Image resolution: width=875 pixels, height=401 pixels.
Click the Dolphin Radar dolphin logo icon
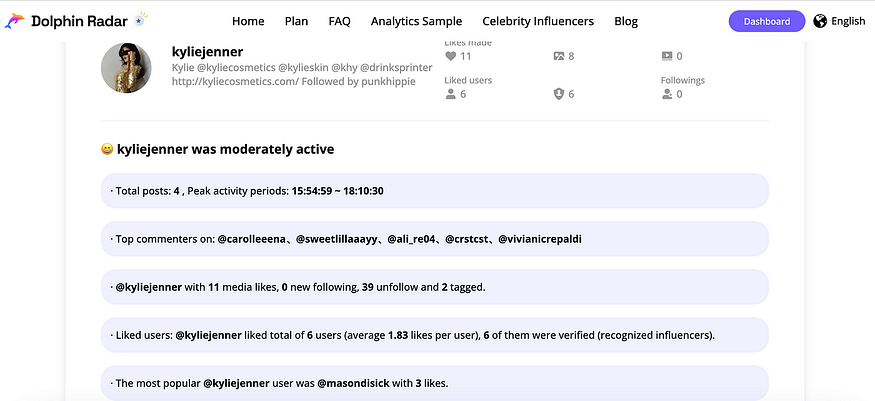tap(15, 21)
